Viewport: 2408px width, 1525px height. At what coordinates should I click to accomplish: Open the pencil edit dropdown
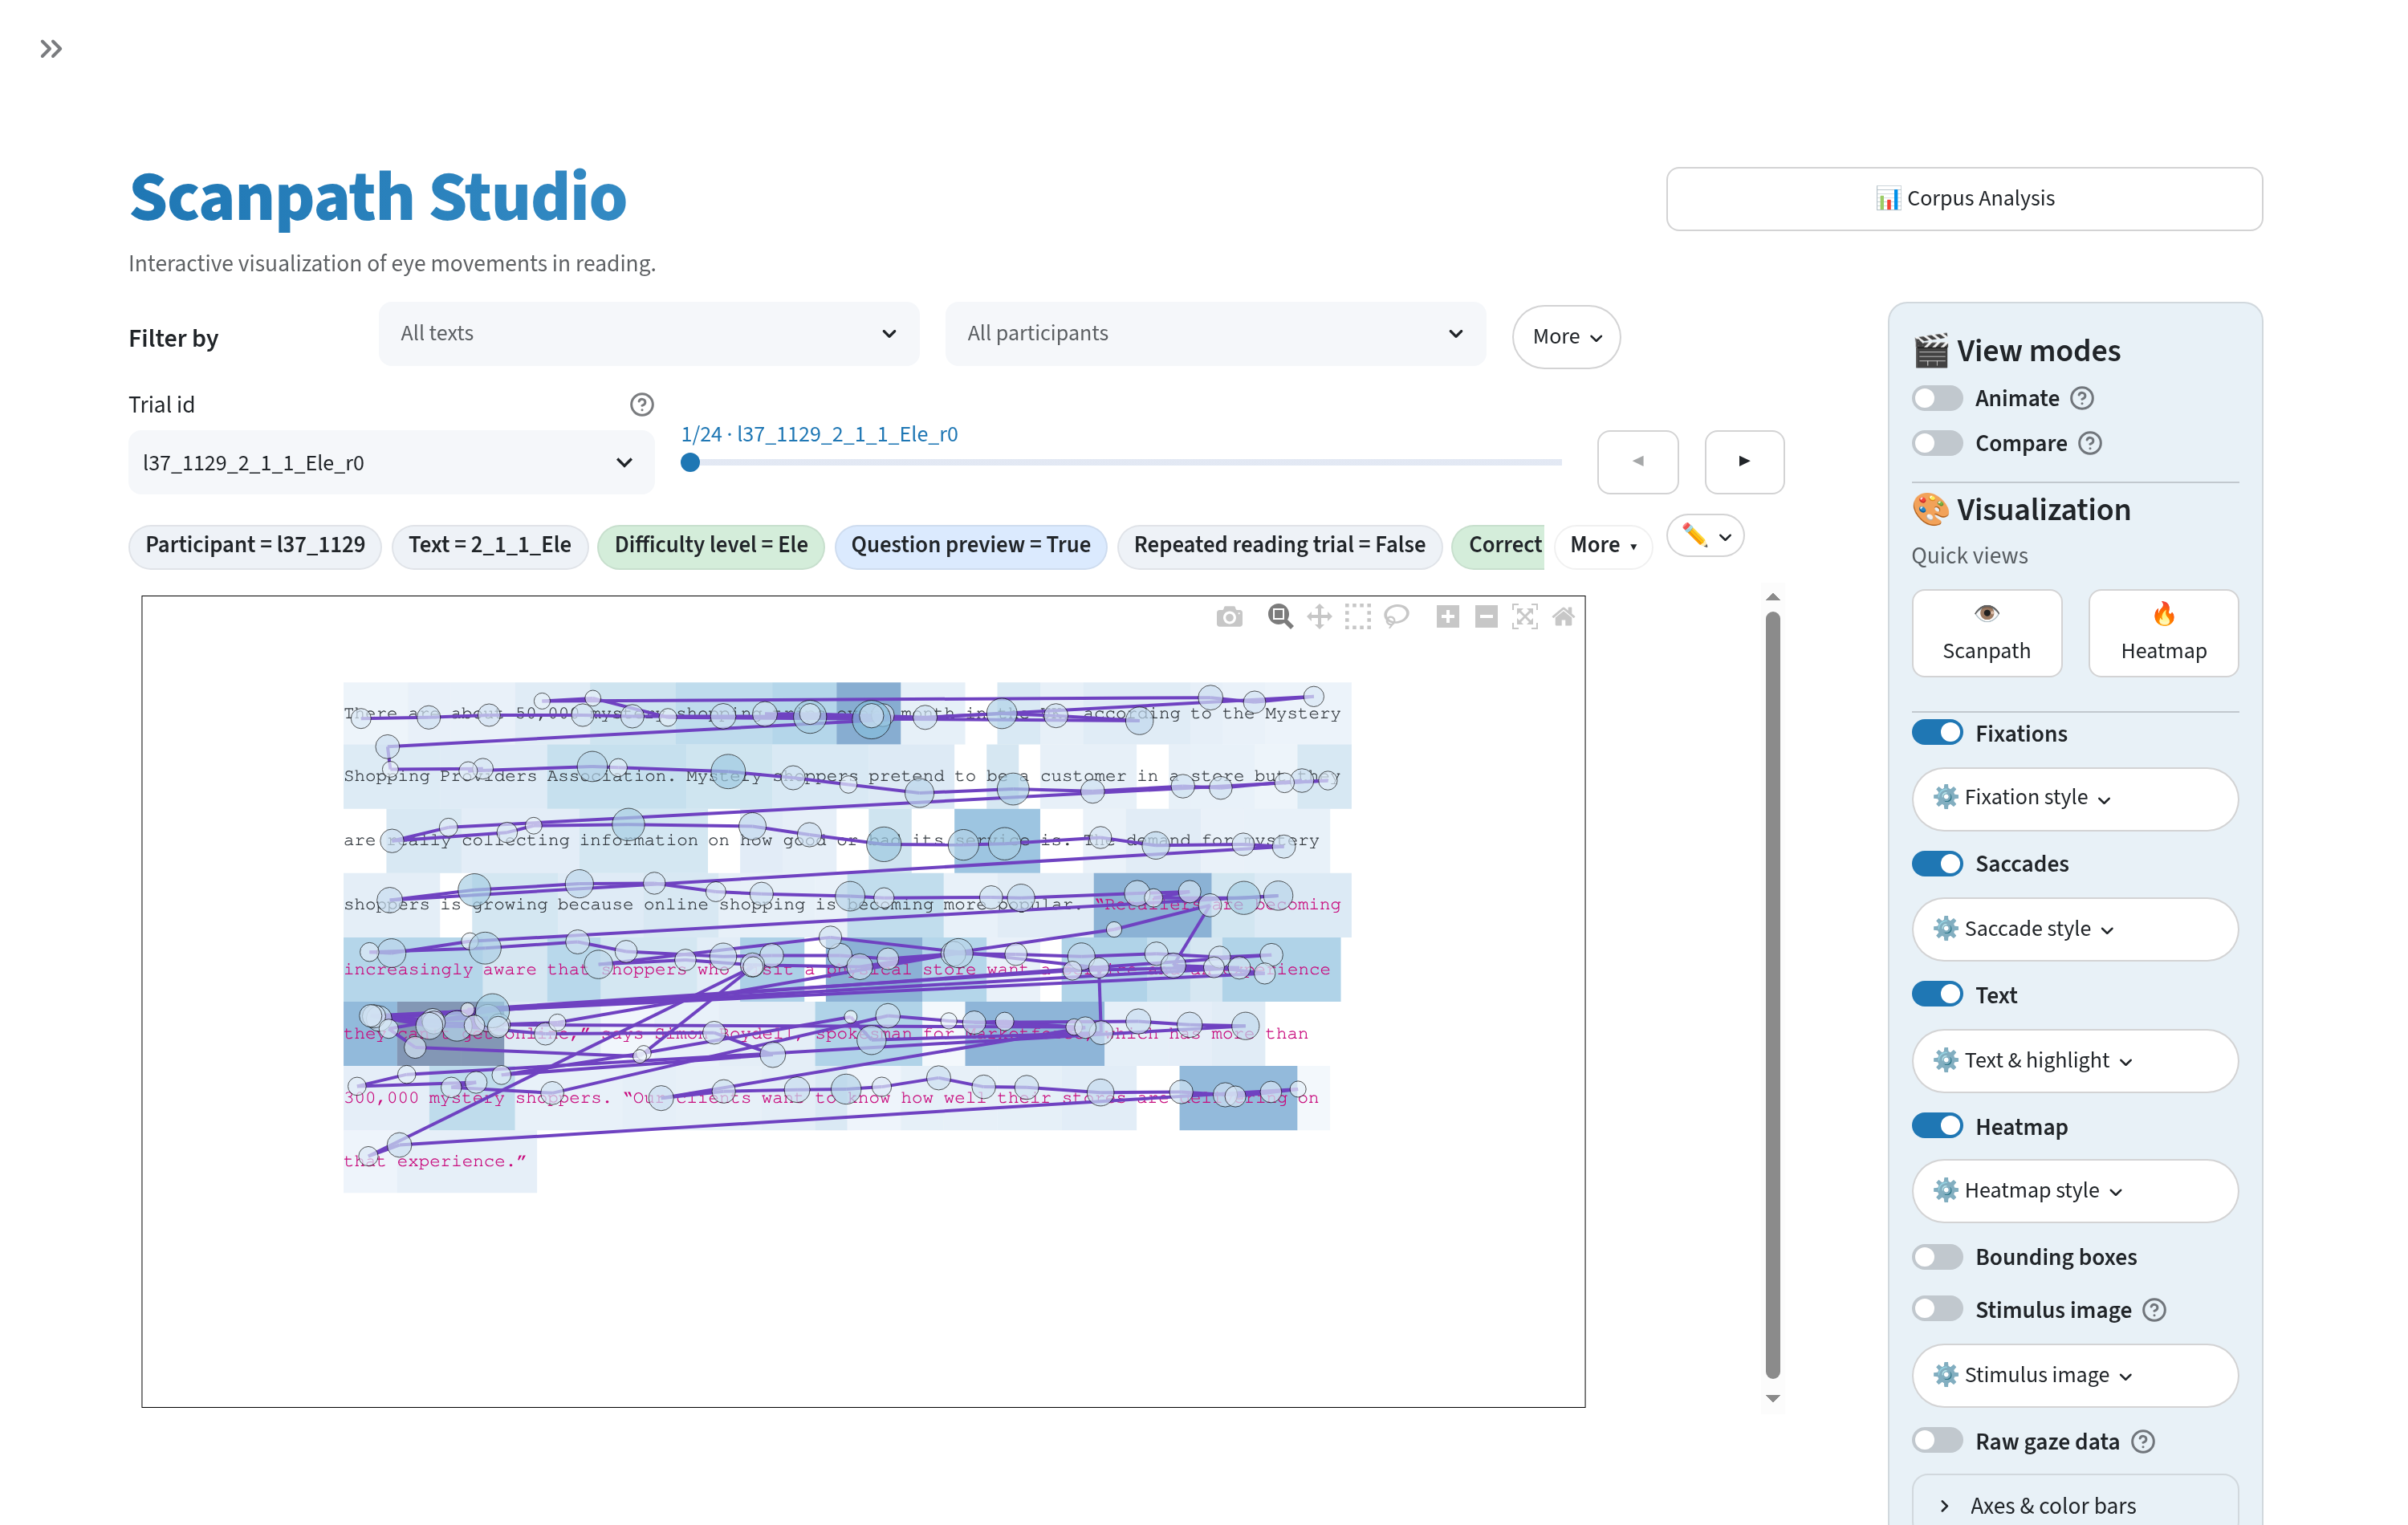tap(1706, 536)
